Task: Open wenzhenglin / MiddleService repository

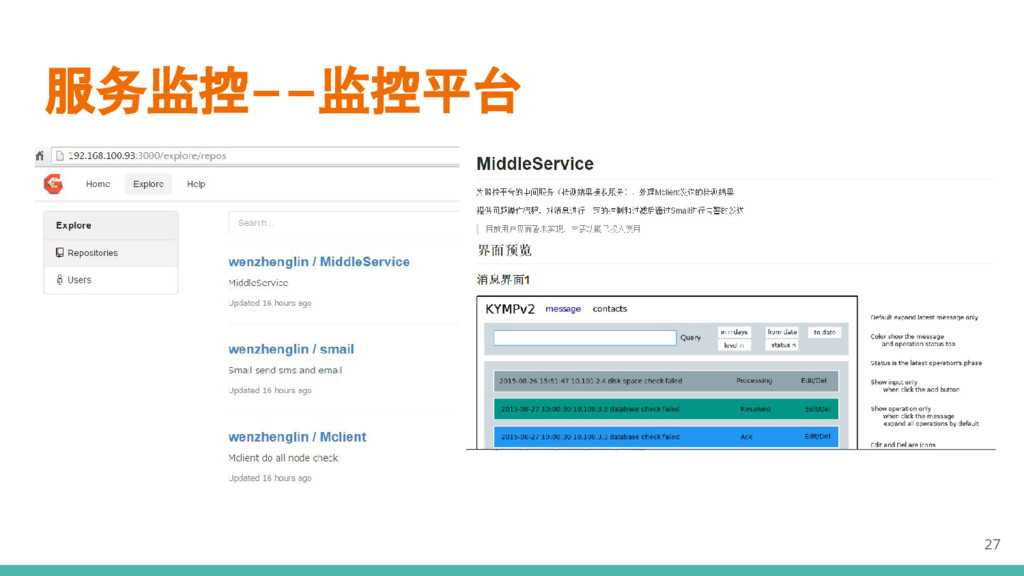Action: tap(319, 262)
